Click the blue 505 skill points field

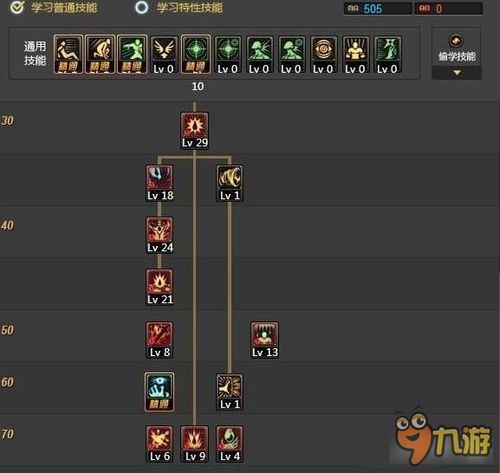tap(378, 8)
